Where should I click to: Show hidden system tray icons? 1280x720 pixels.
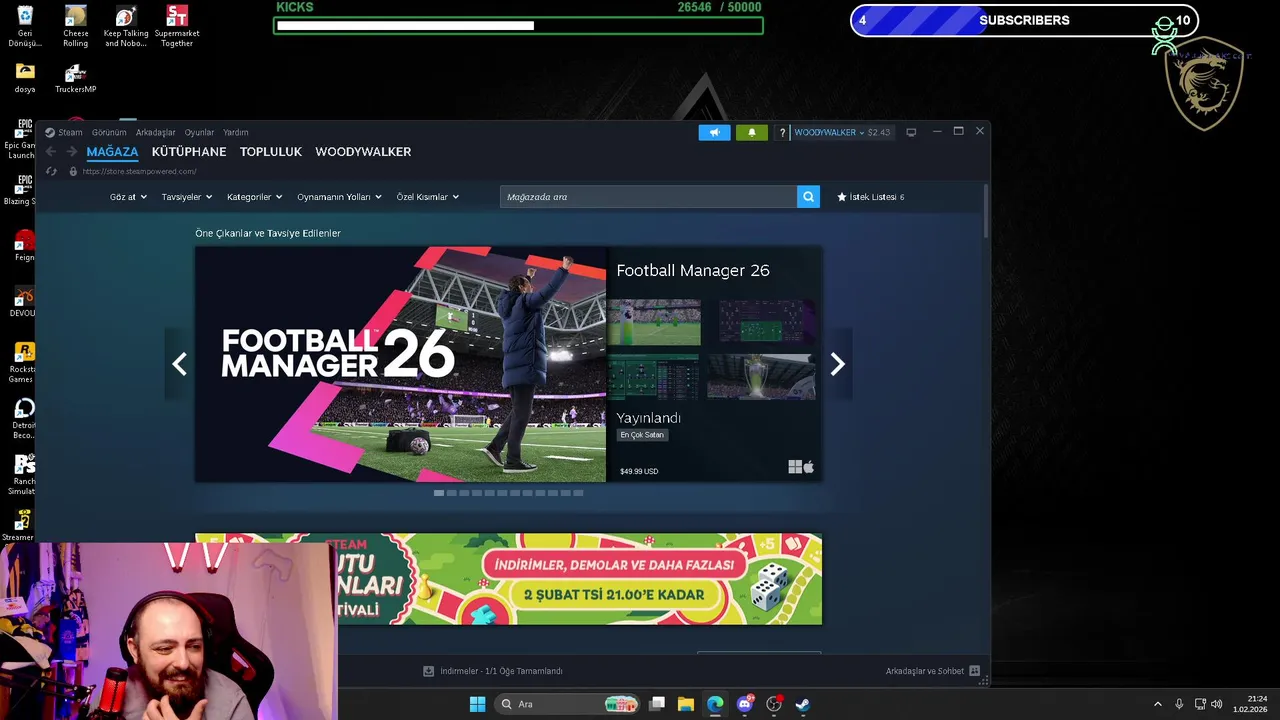[1158, 704]
